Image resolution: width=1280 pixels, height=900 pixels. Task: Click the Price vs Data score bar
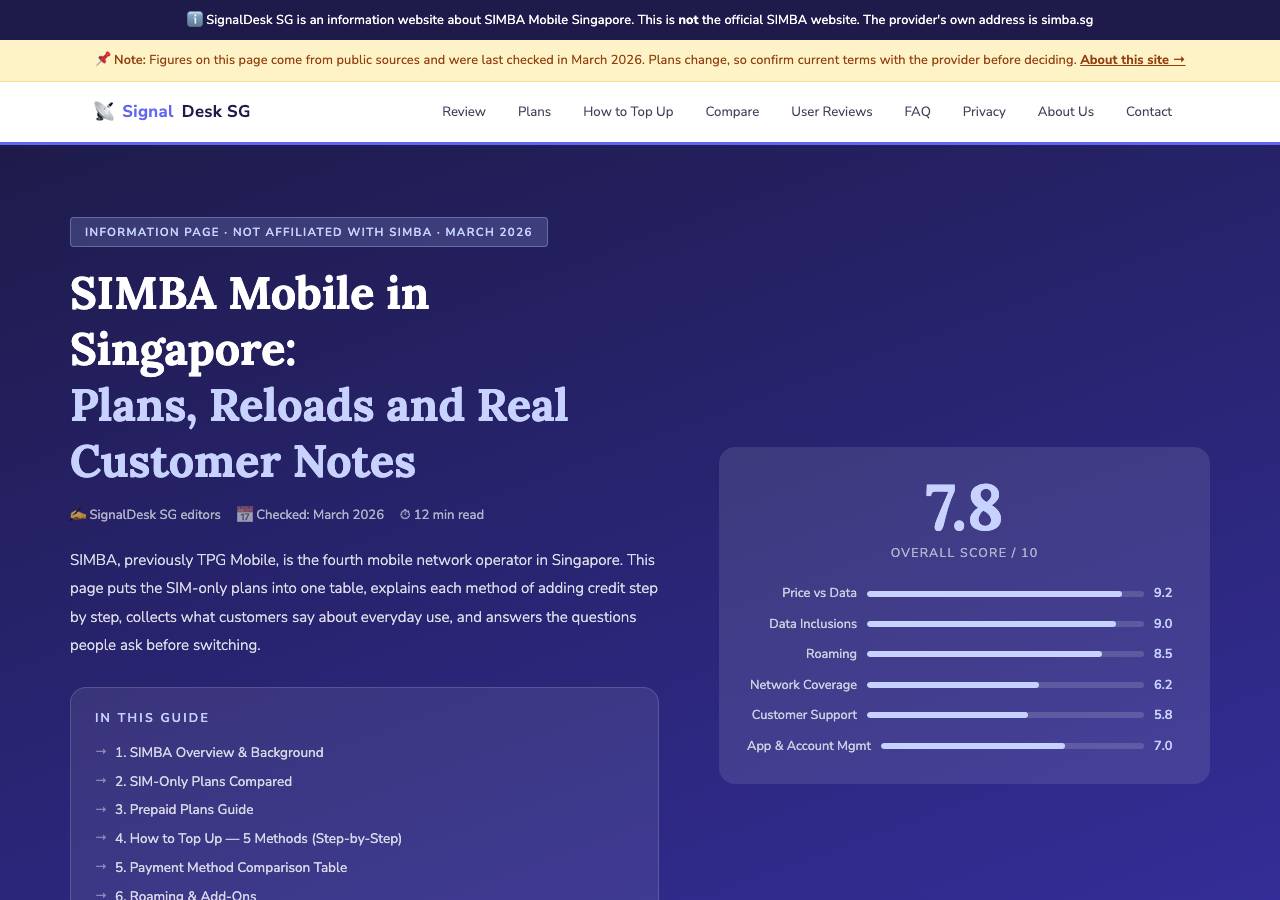click(x=1005, y=593)
